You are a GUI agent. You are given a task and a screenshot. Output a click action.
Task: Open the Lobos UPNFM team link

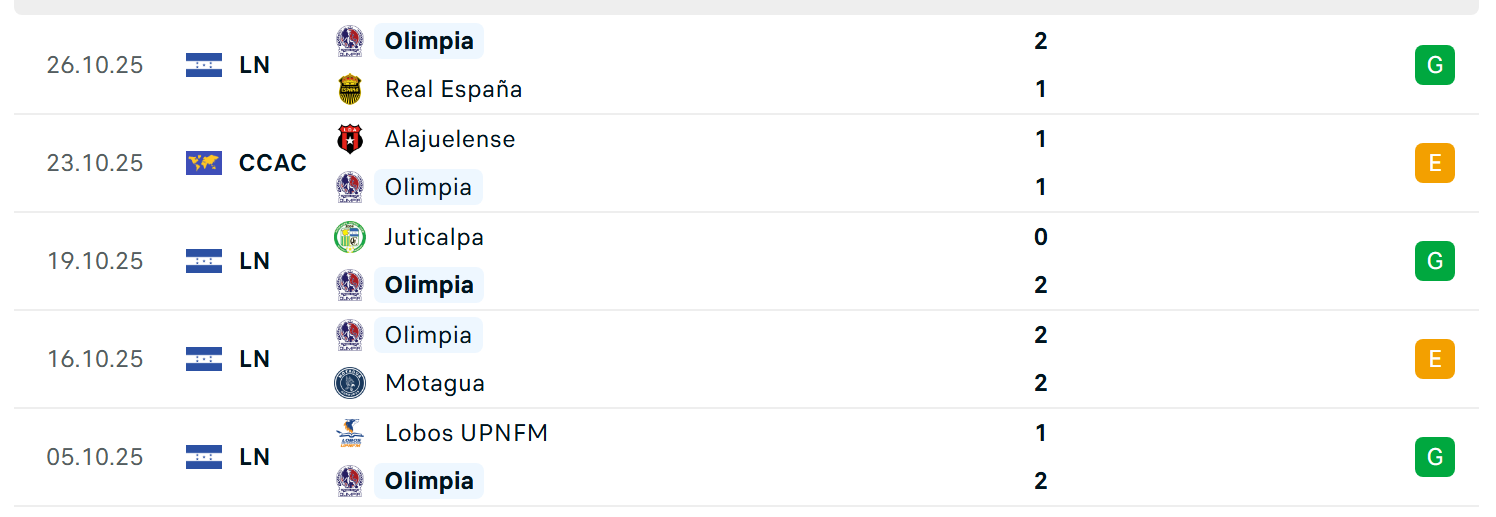(x=466, y=433)
